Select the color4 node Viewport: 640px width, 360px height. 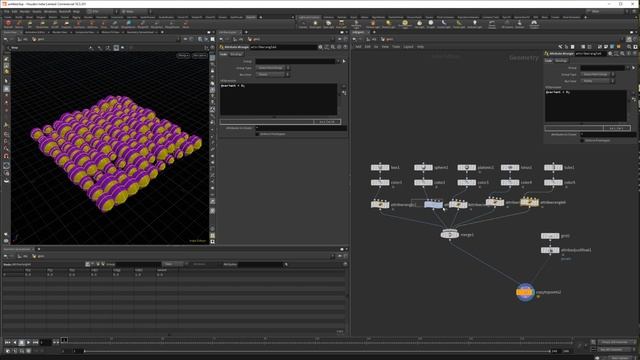pos(510,182)
